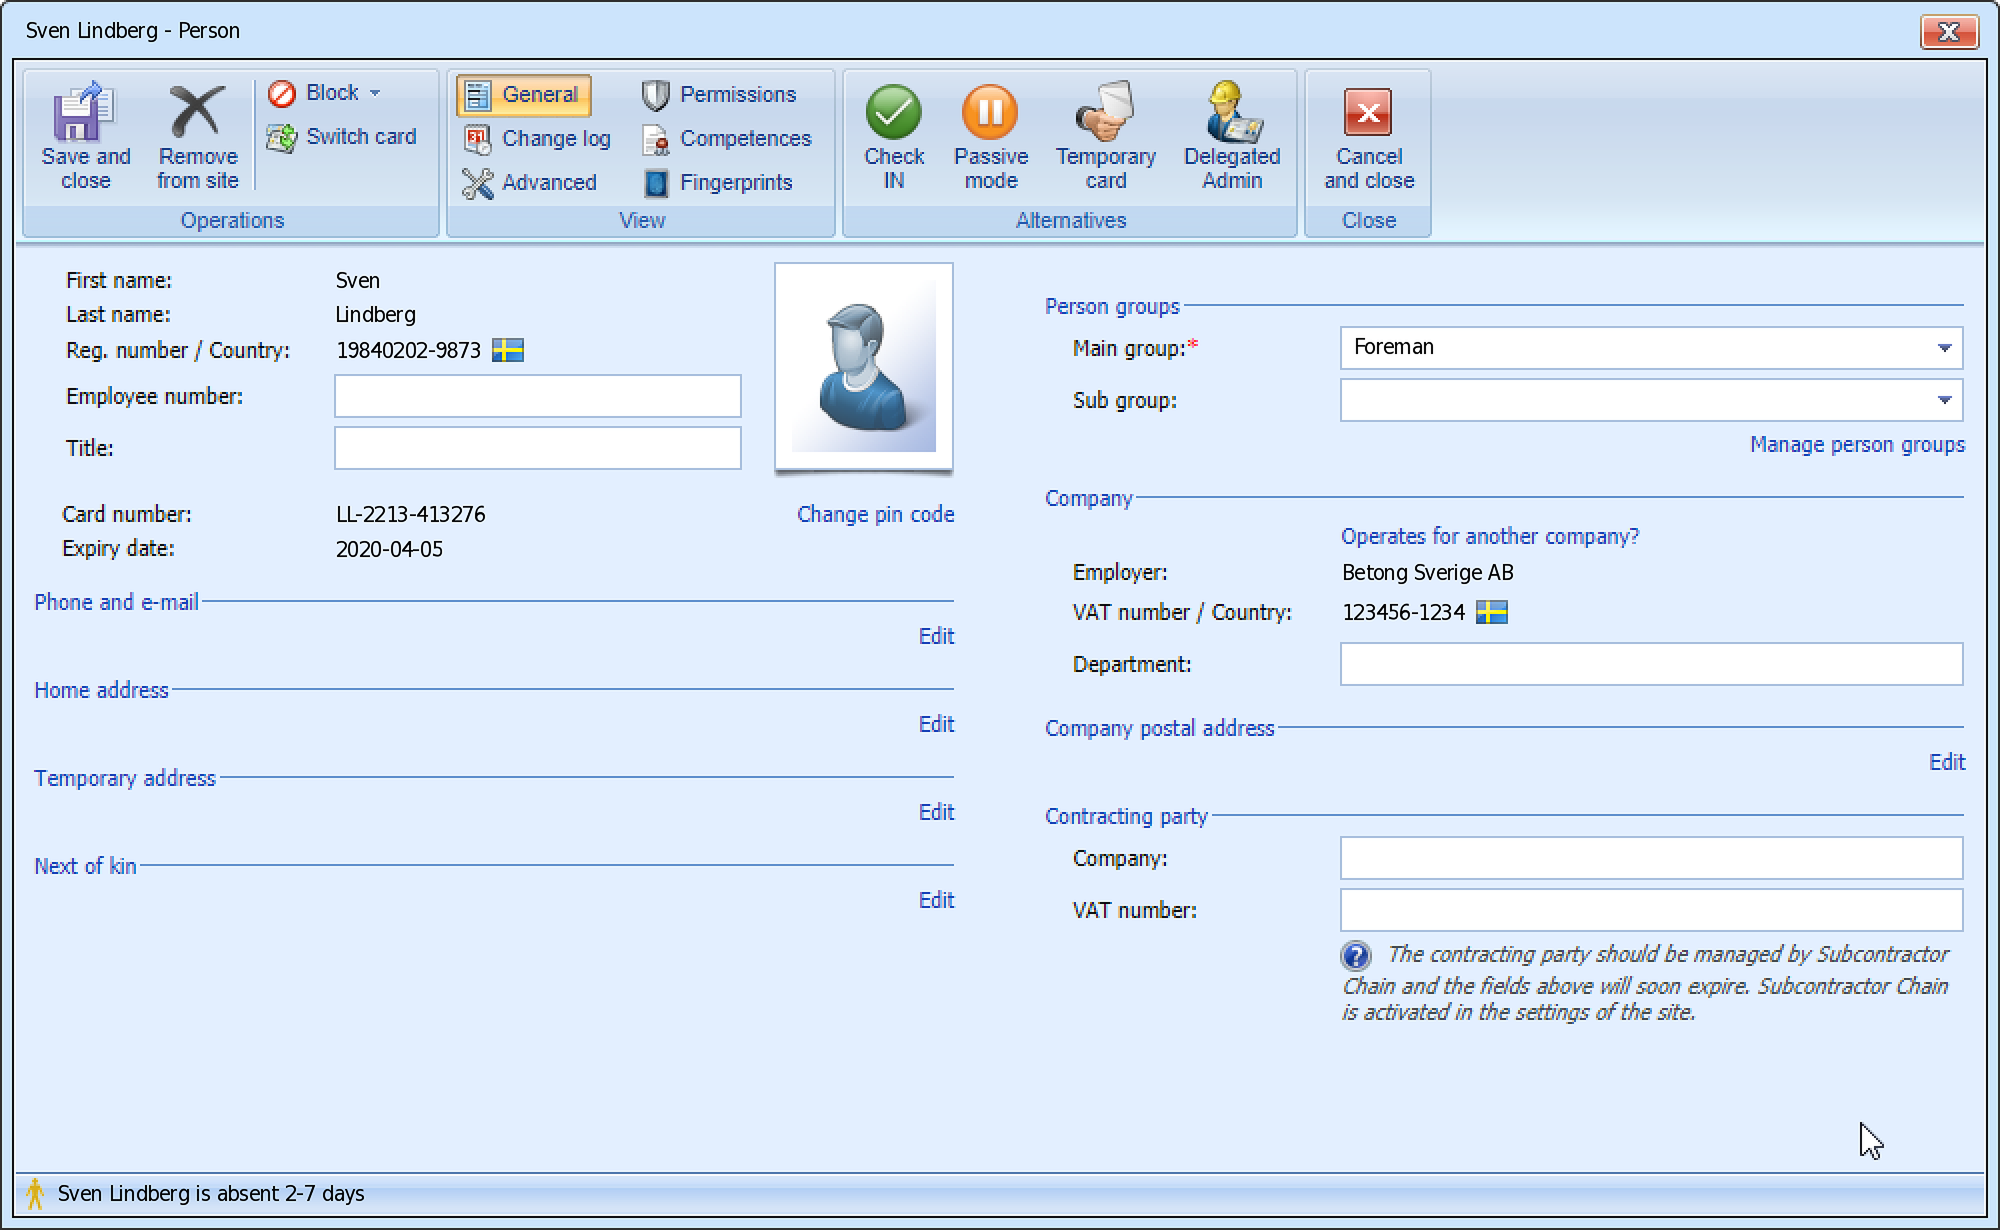The height and width of the screenshot is (1230, 2000).
Task: Open the Change log view
Action: point(537,139)
